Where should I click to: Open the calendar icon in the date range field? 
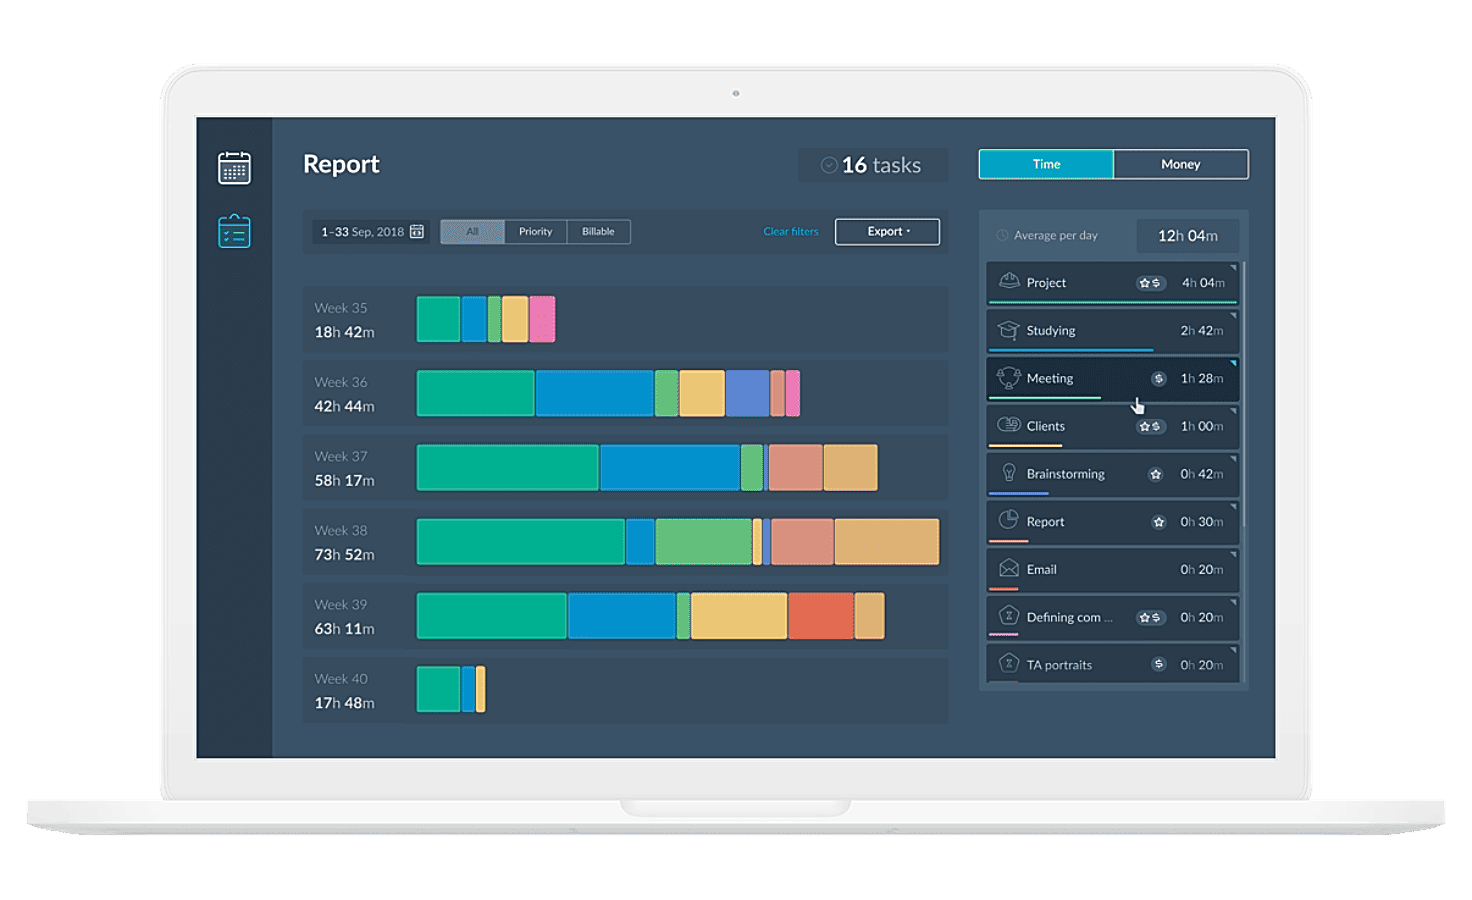(x=416, y=230)
